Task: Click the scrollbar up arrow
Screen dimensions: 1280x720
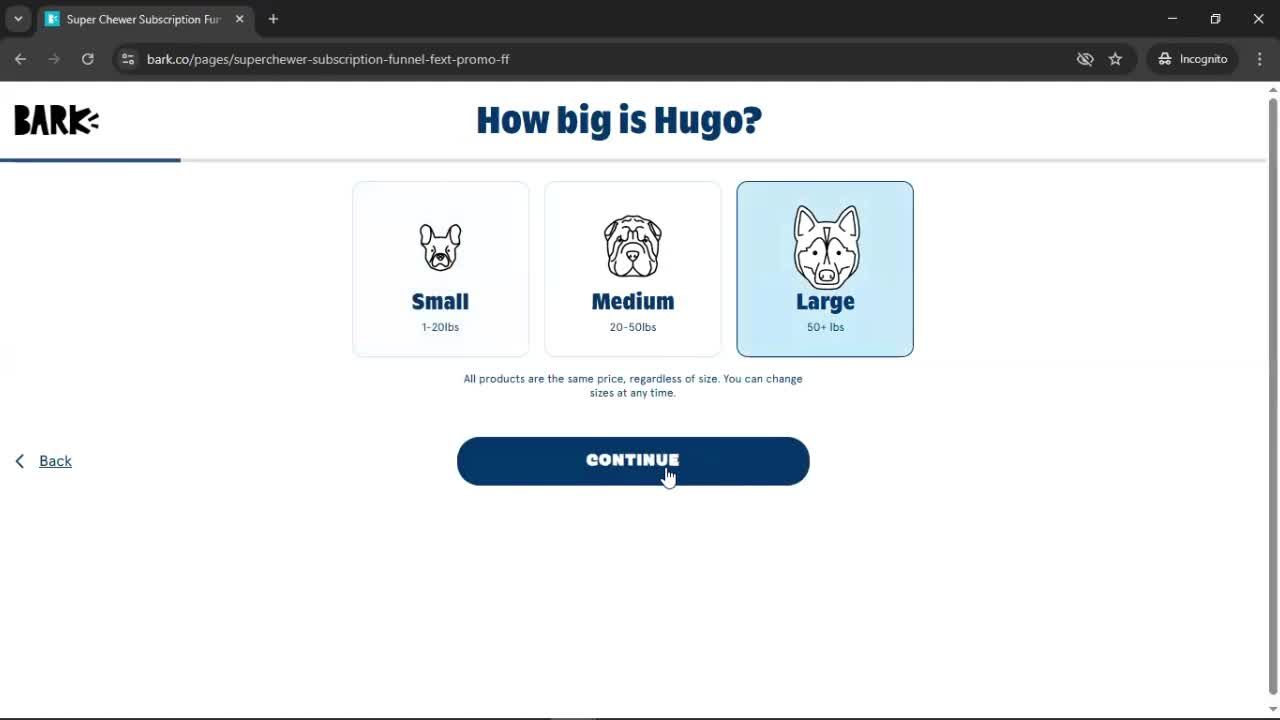Action: [1273, 90]
